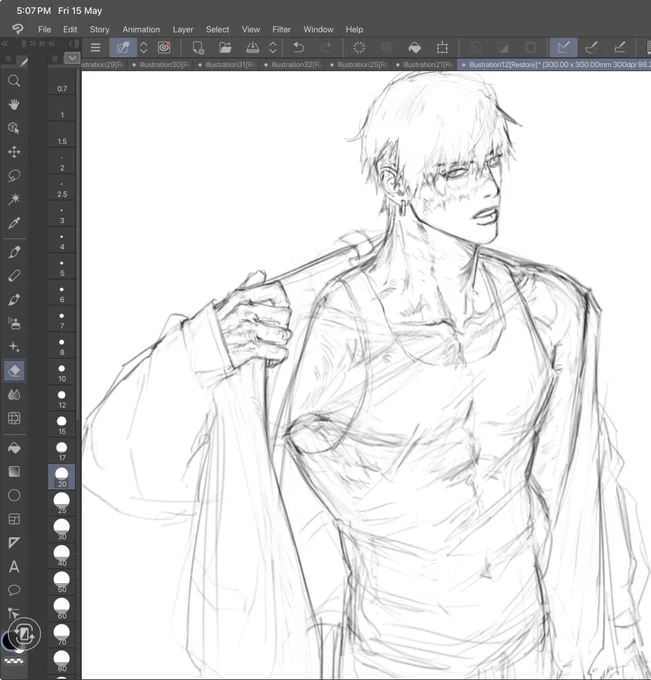Toggle Snap to special ruler
Image resolution: width=651 pixels, height=680 pixels.
click(592, 47)
